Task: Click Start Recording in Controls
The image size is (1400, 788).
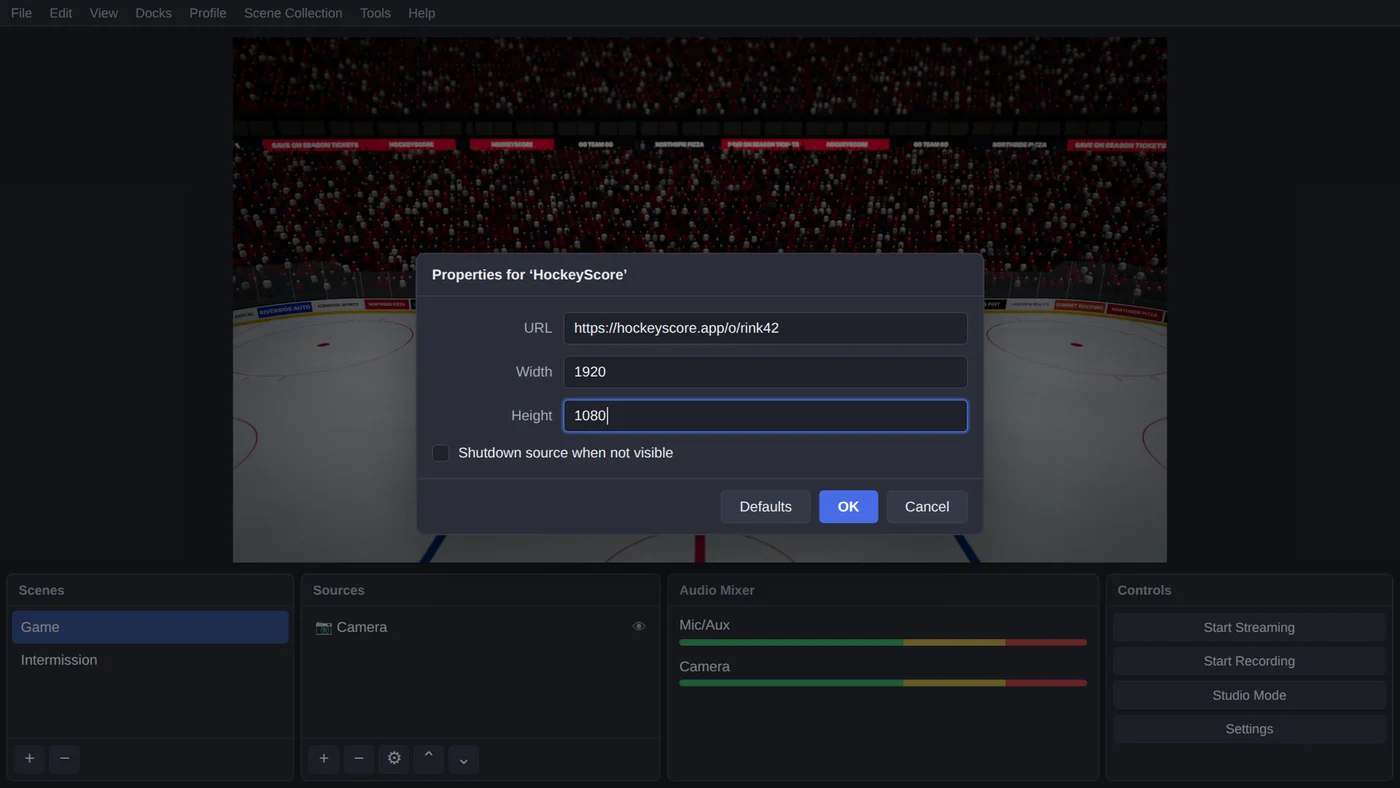Action: pos(1249,661)
